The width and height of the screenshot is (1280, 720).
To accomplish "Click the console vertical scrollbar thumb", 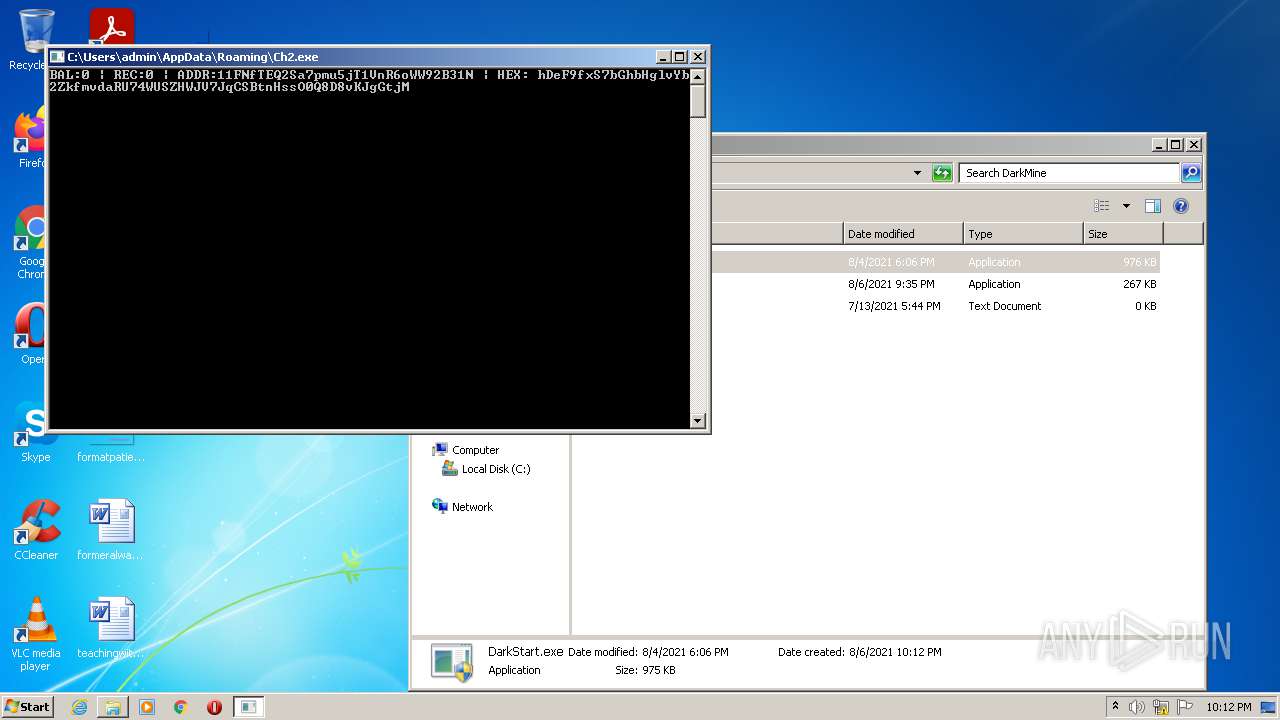I will pyautogui.click(x=698, y=100).
